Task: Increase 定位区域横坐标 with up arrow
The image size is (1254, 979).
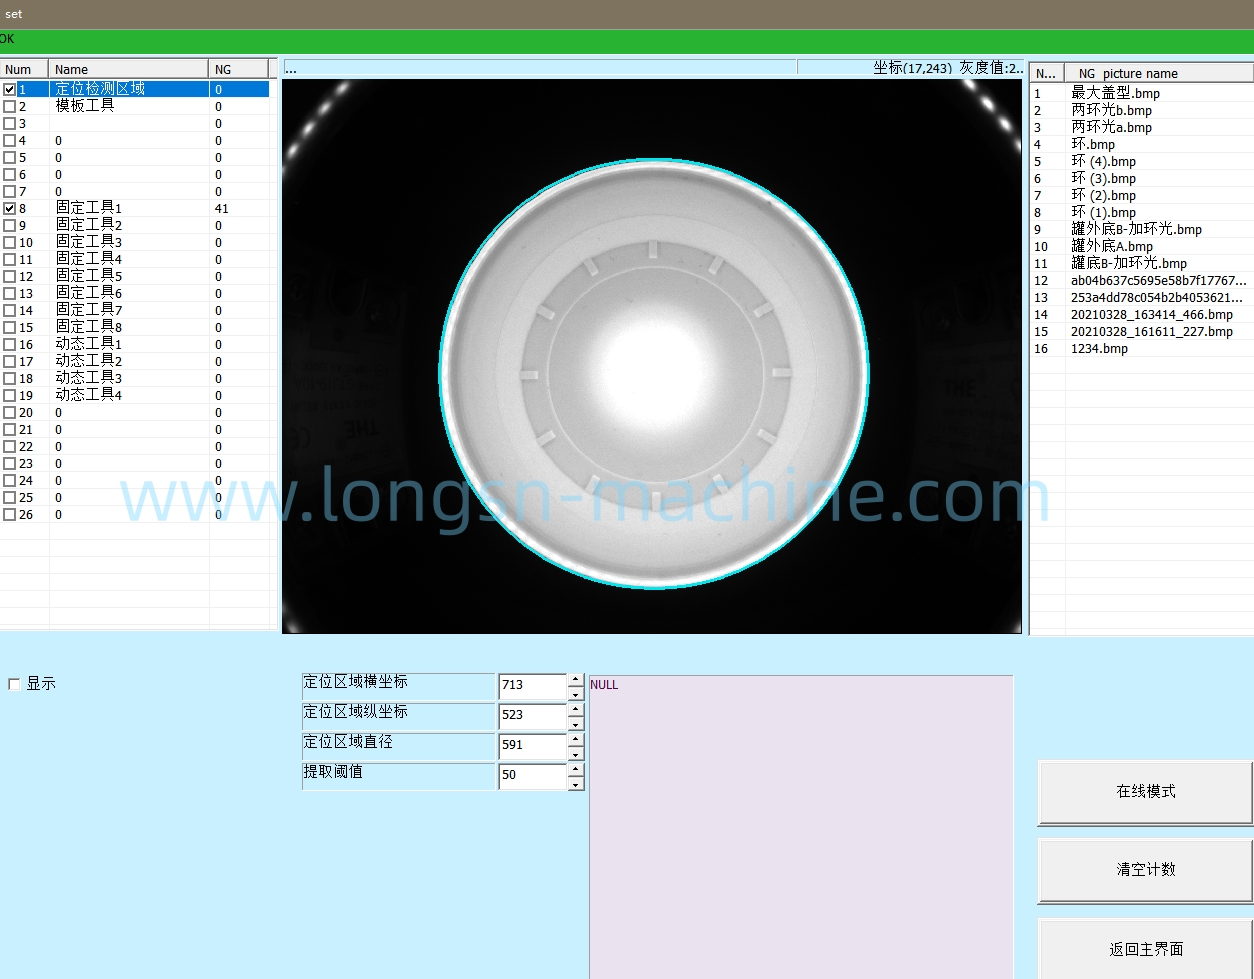Action: click(x=575, y=679)
